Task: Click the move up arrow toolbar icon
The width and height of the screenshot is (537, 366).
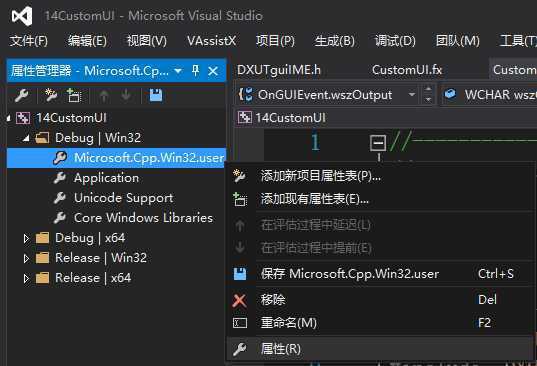Action: click(x=104, y=96)
